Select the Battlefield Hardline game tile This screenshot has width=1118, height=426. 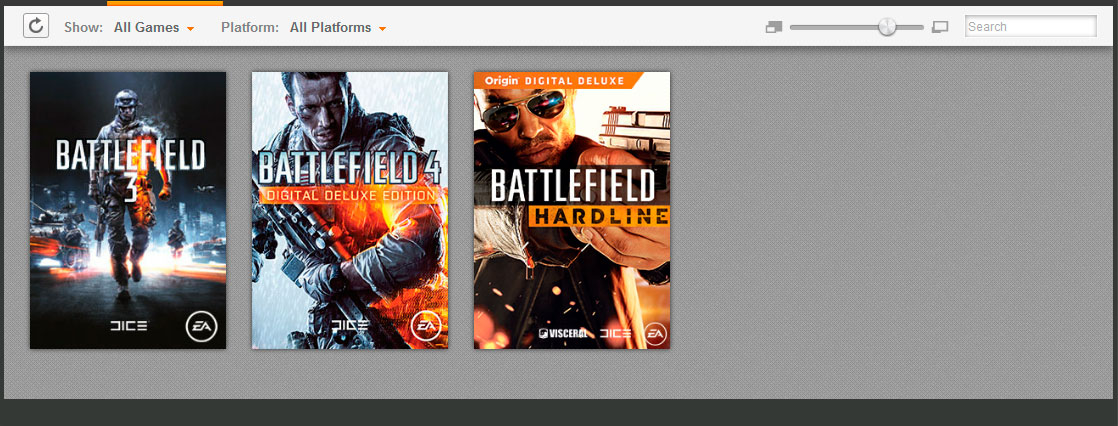click(572, 211)
